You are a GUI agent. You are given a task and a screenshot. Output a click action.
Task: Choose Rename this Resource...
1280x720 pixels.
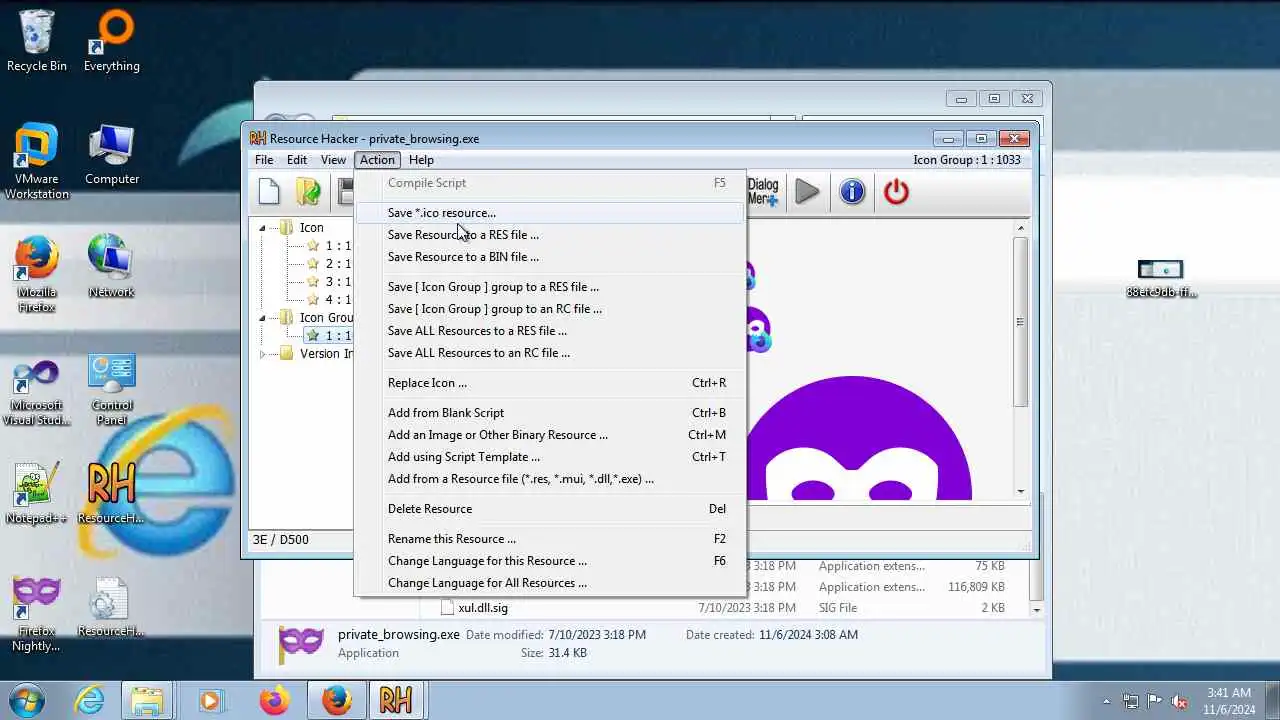(550, 539)
